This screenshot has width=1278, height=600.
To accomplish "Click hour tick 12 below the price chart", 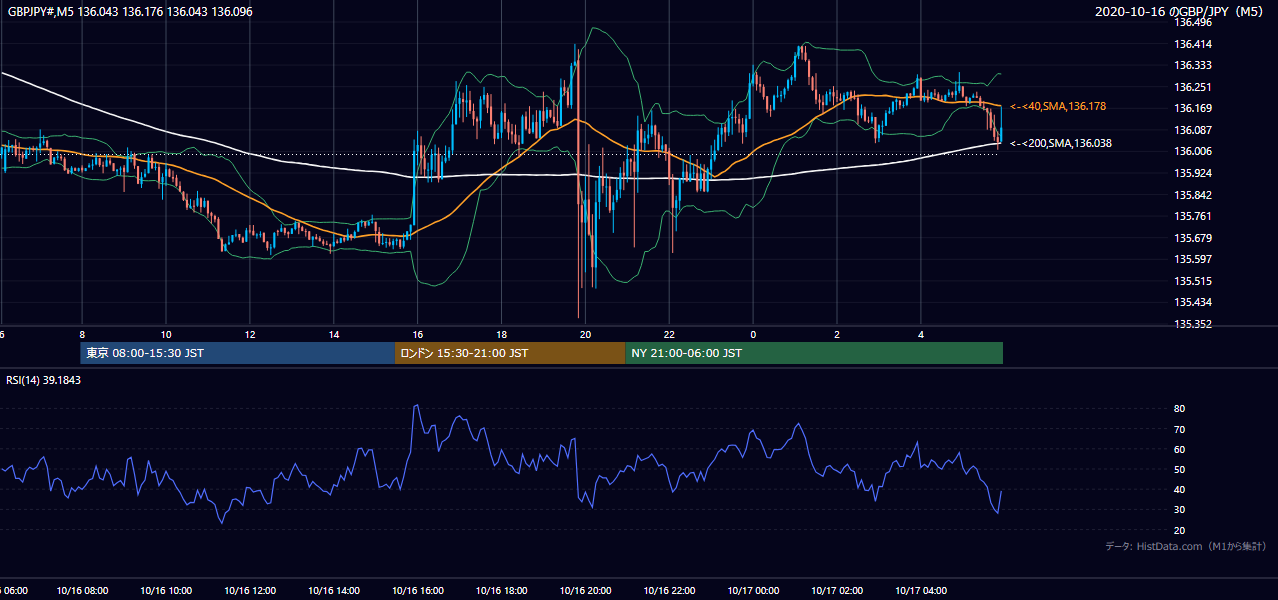I will coord(250,335).
